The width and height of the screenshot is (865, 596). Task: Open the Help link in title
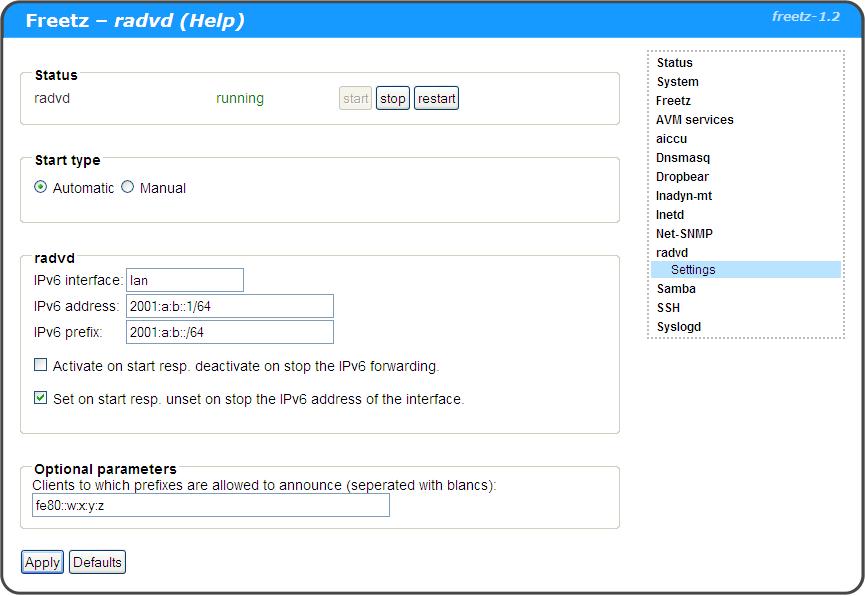point(212,21)
